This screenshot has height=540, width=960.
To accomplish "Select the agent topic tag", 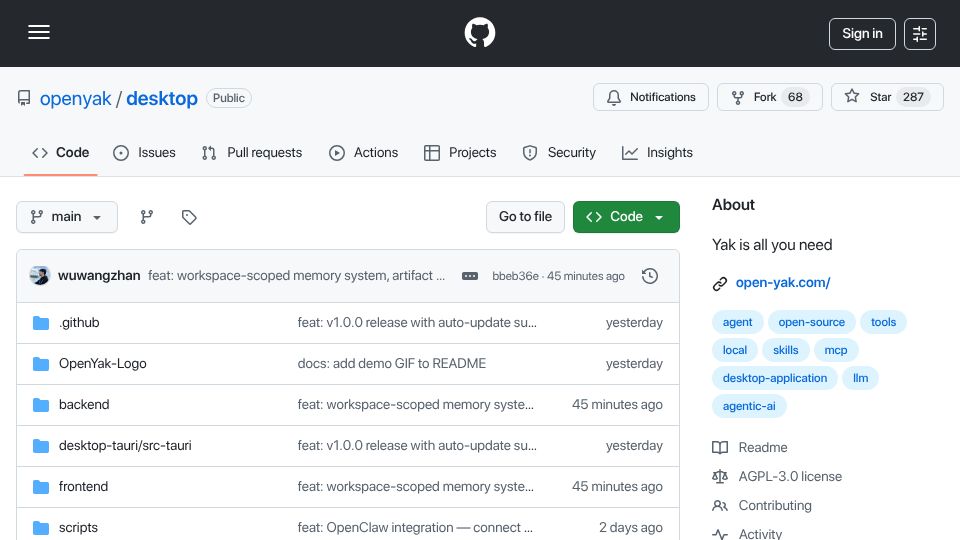I will tap(737, 322).
